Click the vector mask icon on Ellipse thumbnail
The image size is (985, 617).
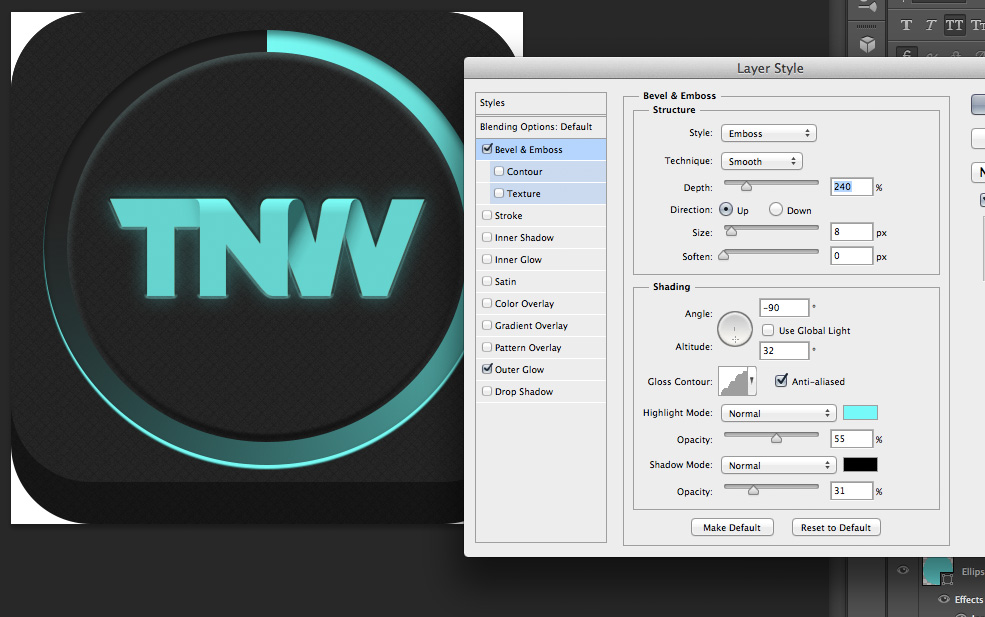click(x=947, y=579)
